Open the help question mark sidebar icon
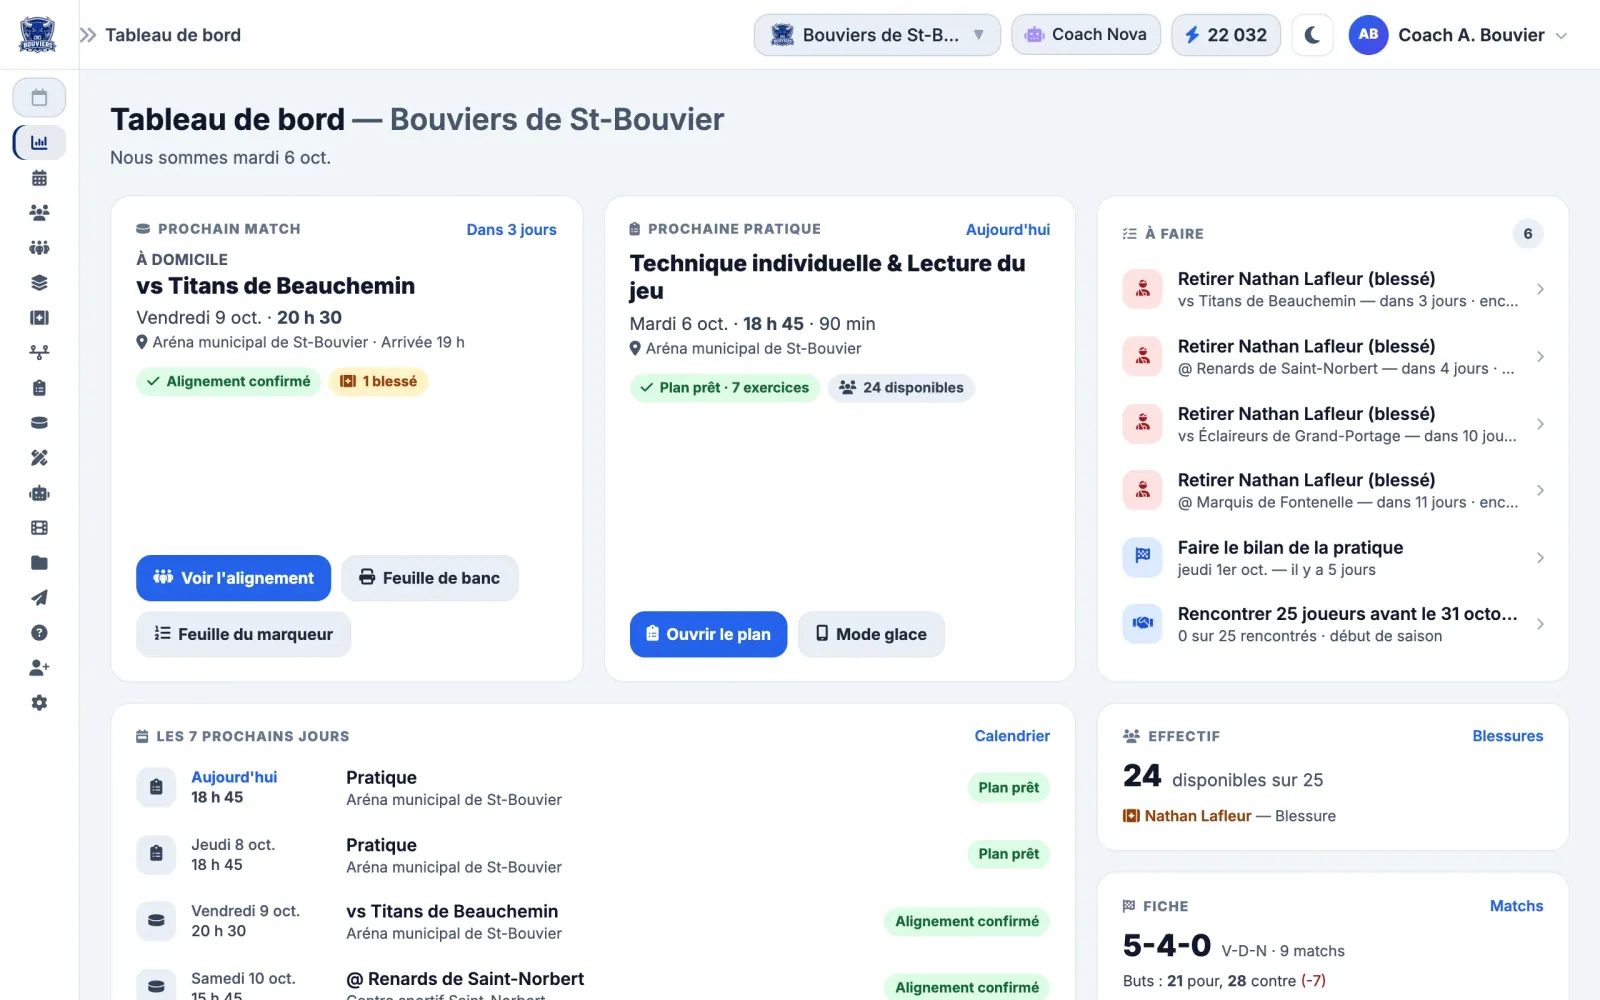 (x=39, y=633)
